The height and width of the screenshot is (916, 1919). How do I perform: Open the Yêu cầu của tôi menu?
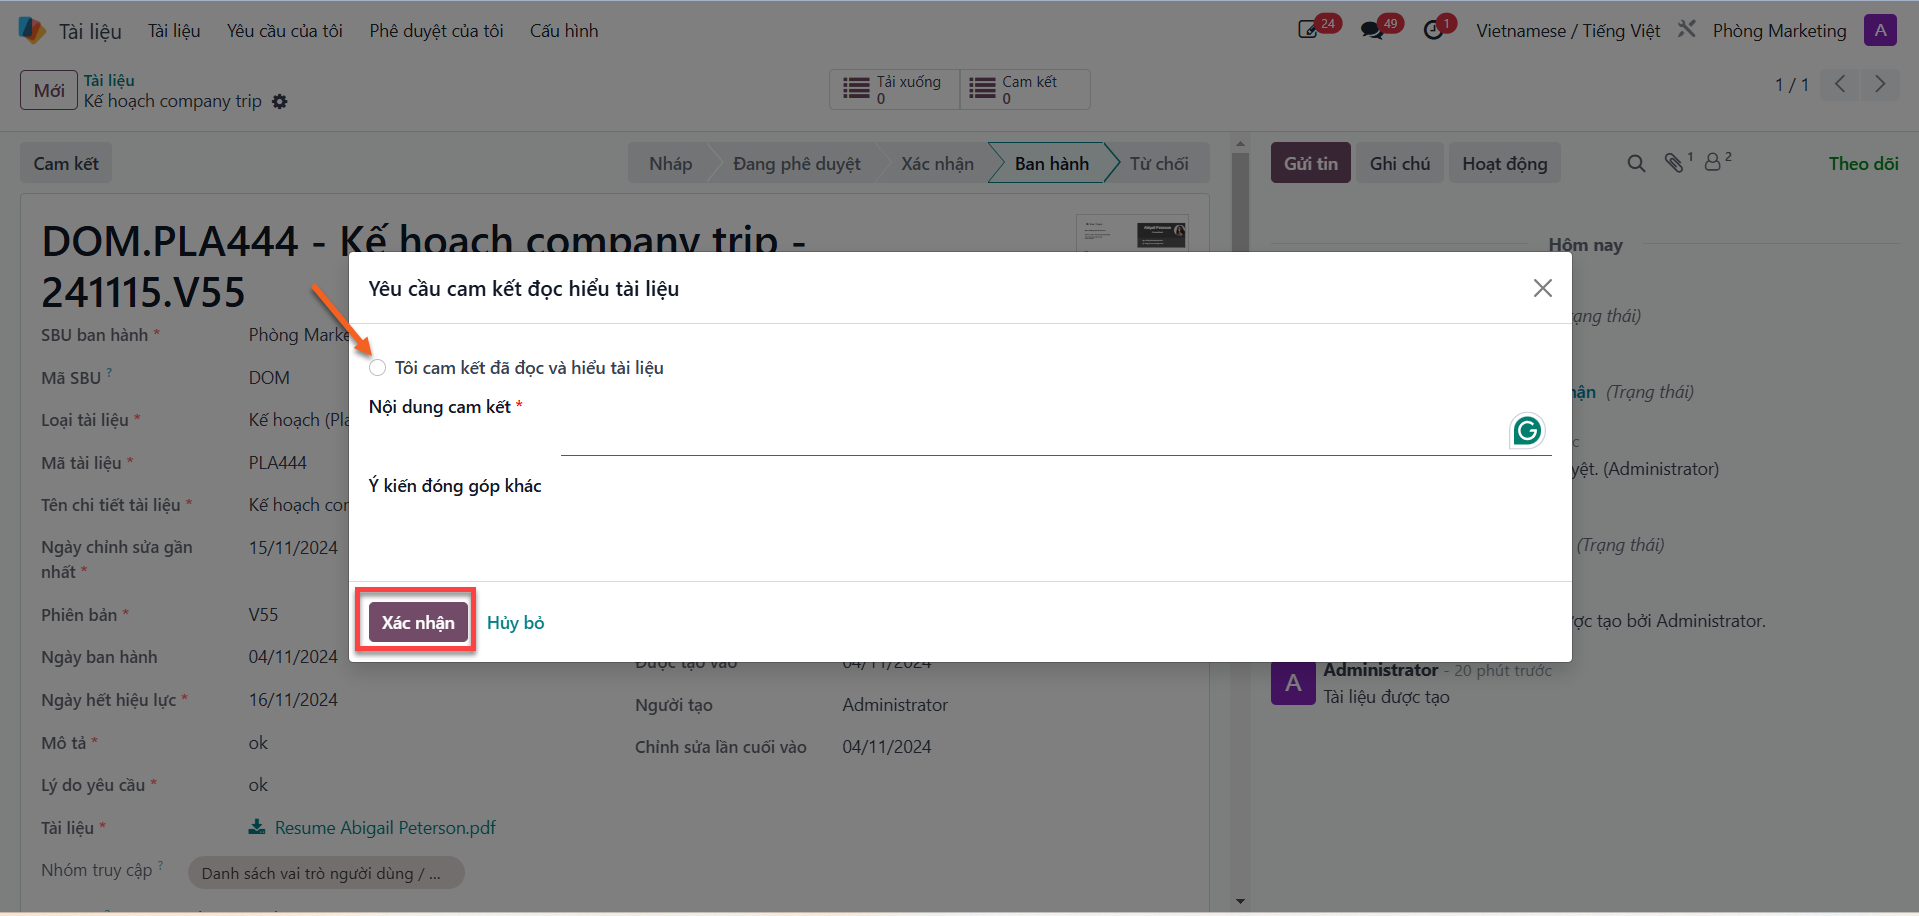[285, 31]
